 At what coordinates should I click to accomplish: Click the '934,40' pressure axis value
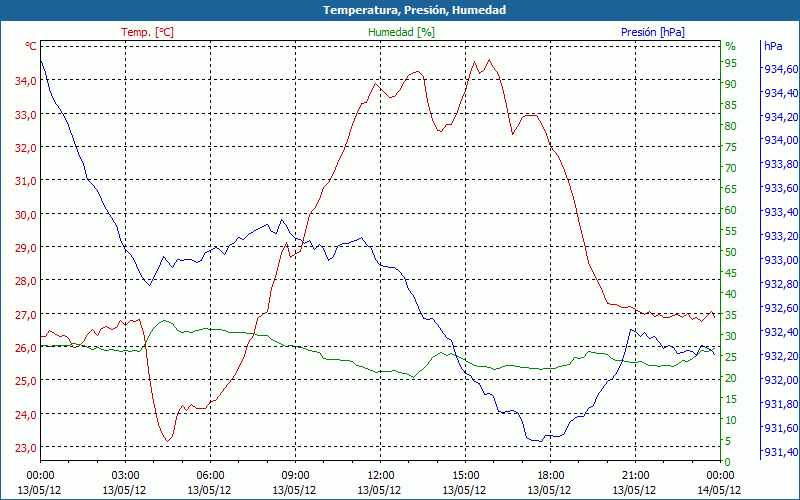pyautogui.click(x=781, y=93)
